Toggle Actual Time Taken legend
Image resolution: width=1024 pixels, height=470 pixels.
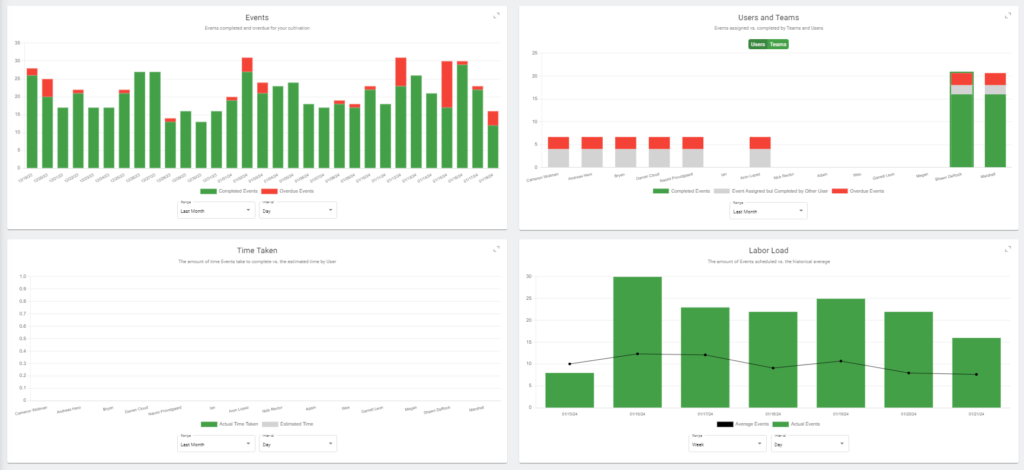(x=229, y=424)
